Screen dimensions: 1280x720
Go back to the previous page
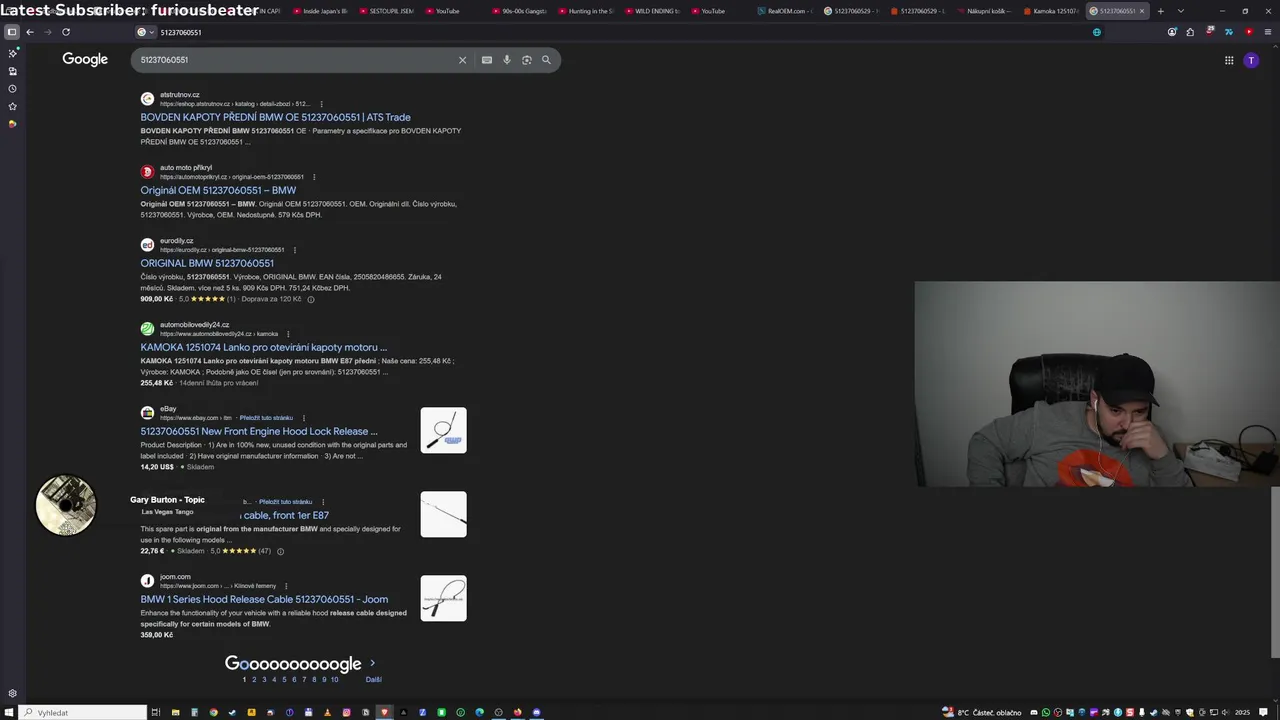point(30,32)
